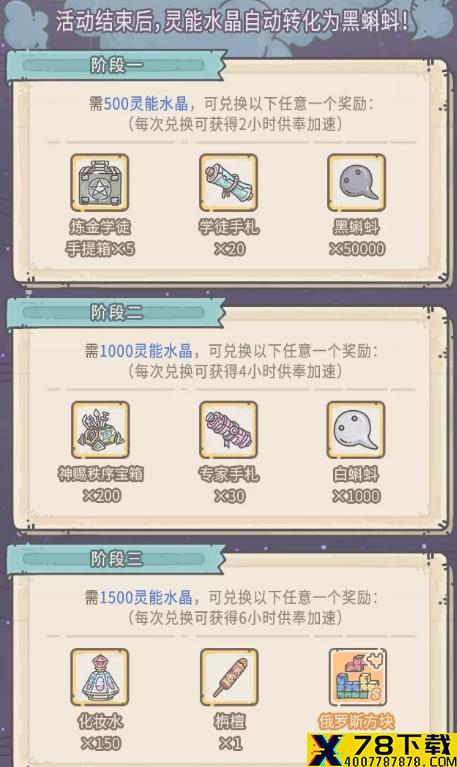Tap the 化妆水 ×150 label
457x767 pixels.
100,732
